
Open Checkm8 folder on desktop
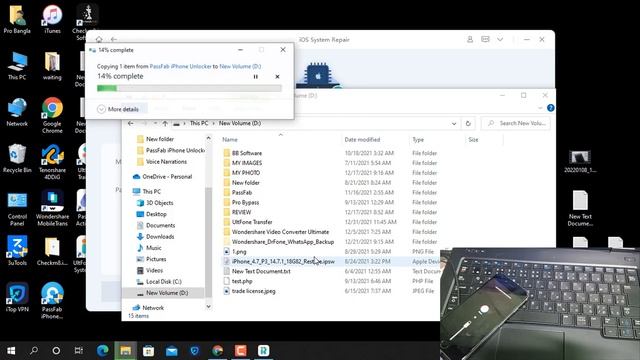pos(52,251)
